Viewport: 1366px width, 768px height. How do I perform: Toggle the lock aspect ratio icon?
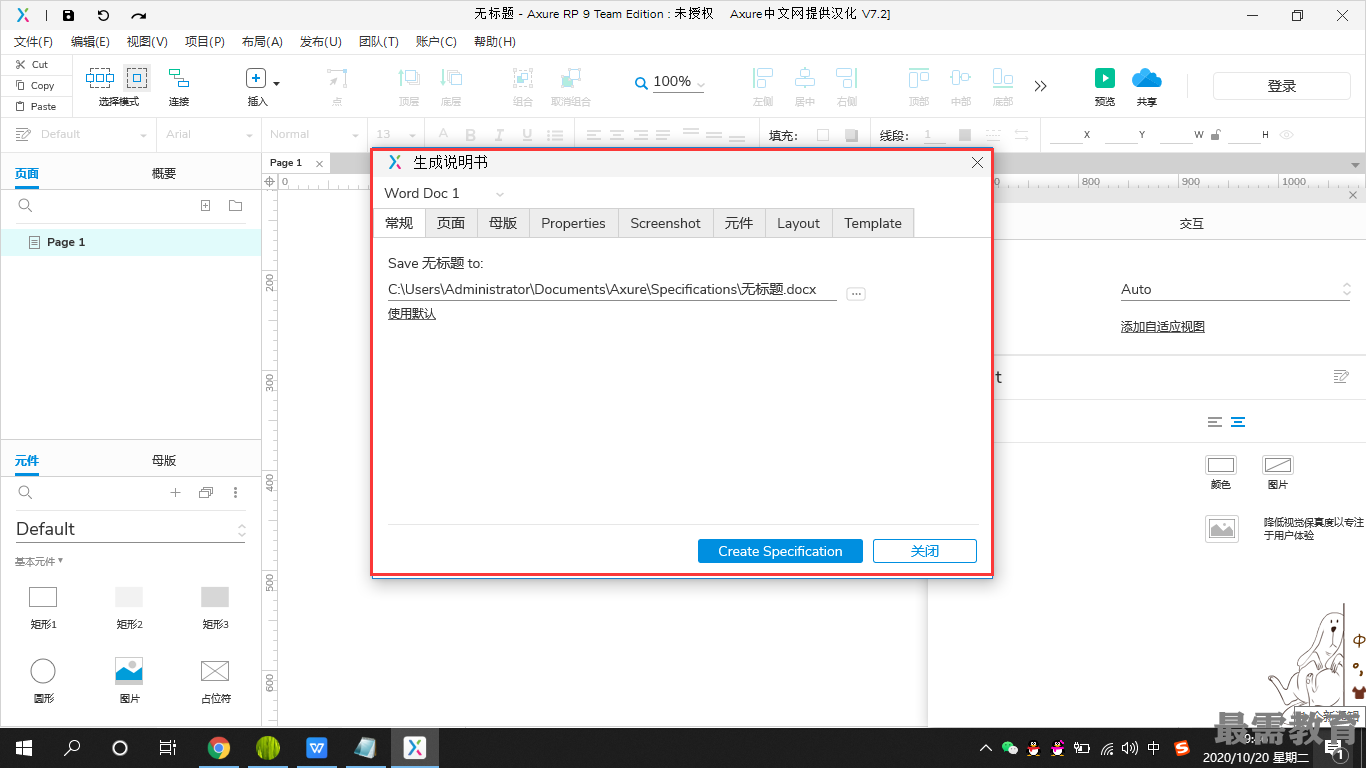click(1215, 135)
